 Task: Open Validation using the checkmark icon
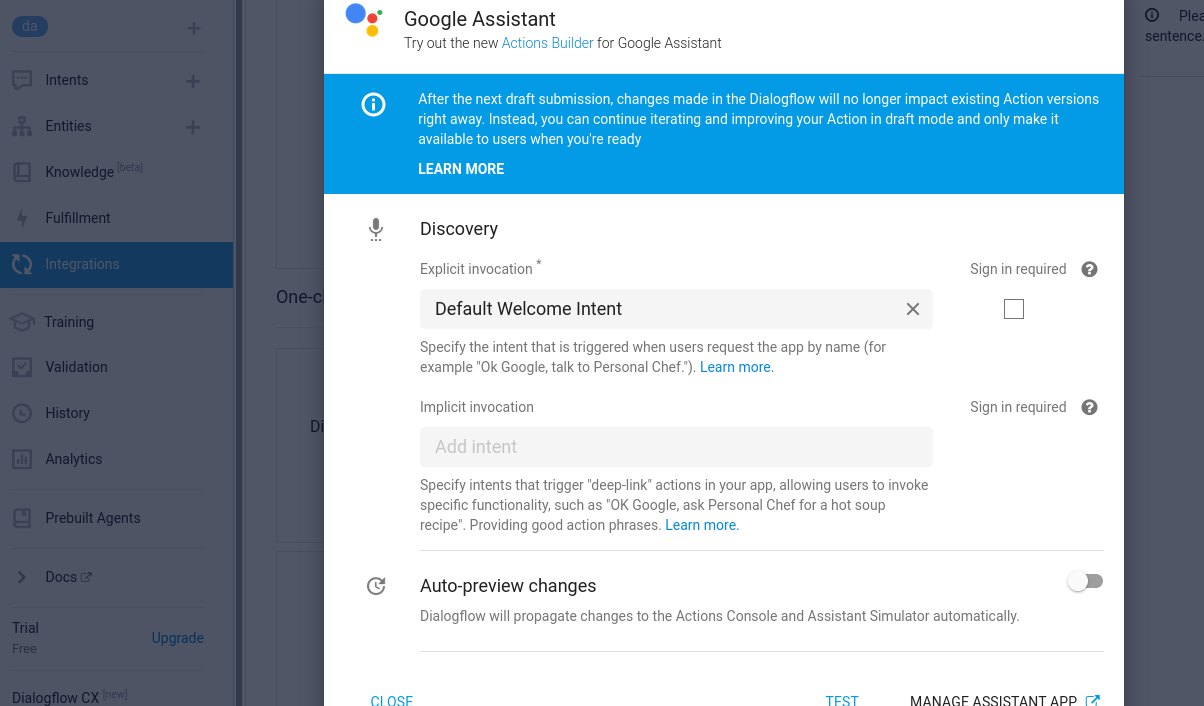point(21,367)
